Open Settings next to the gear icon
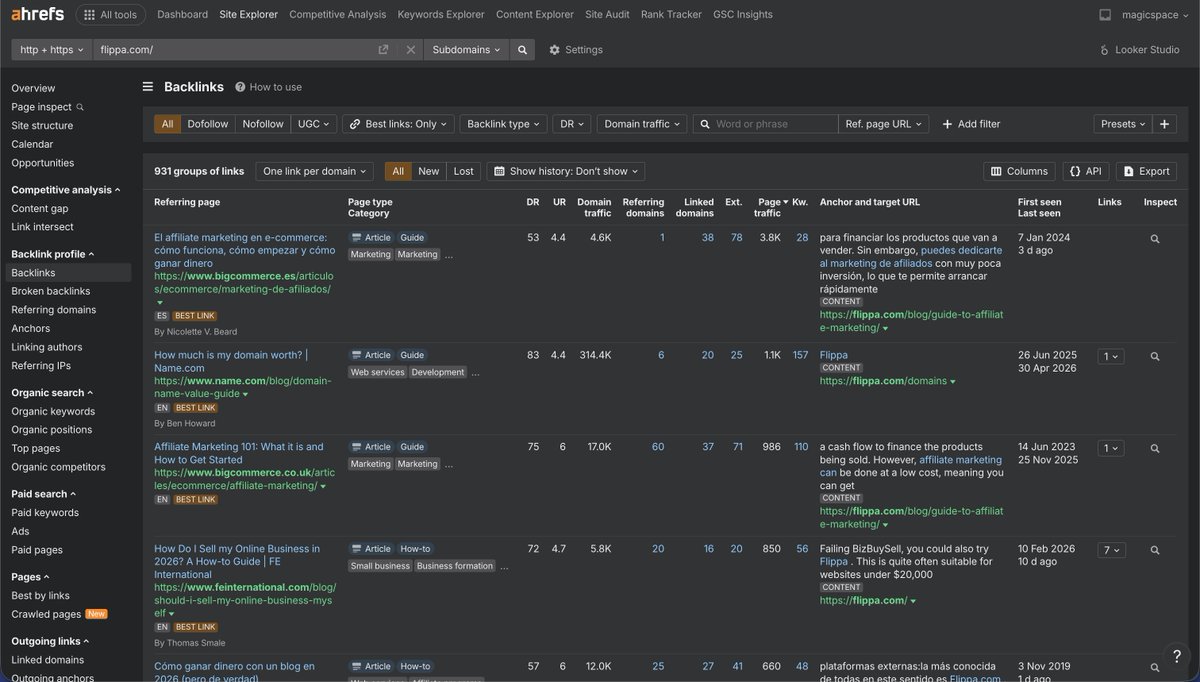This screenshot has height=682, width=1200. pos(576,50)
